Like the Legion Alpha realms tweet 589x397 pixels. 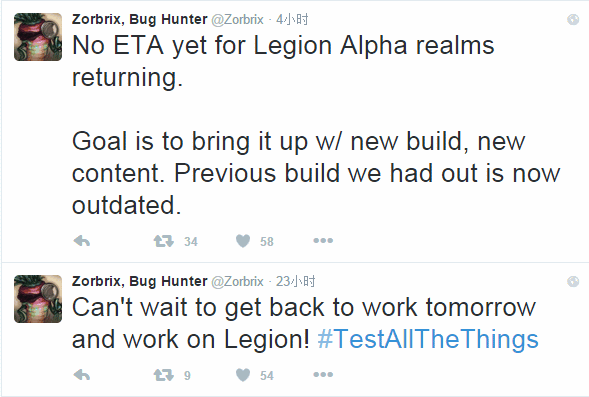pos(243,241)
